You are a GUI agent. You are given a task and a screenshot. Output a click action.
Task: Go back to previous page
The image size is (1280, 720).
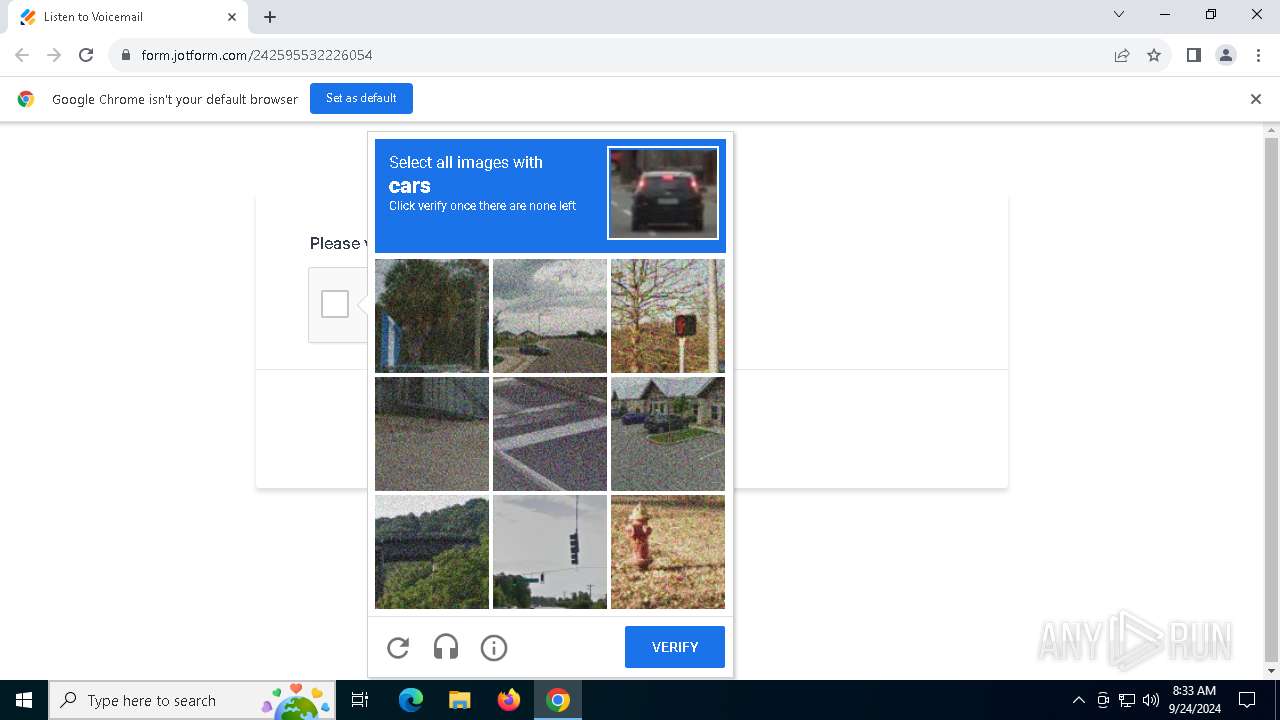[x=22, y=55]
